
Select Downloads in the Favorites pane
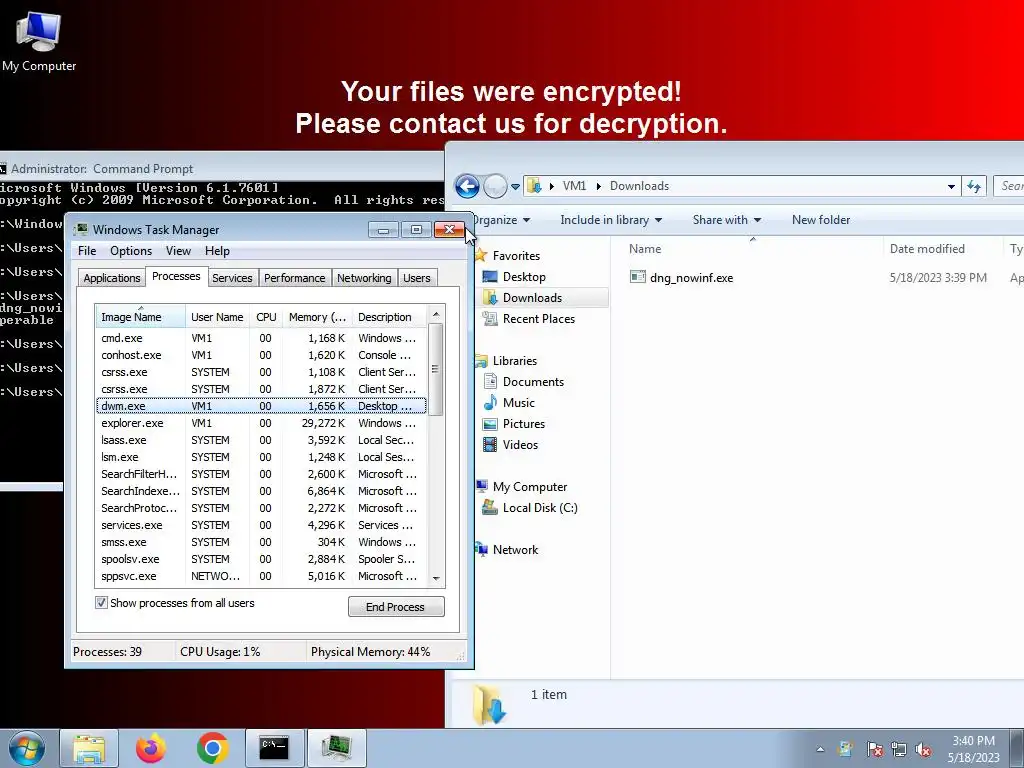[532, 298]
